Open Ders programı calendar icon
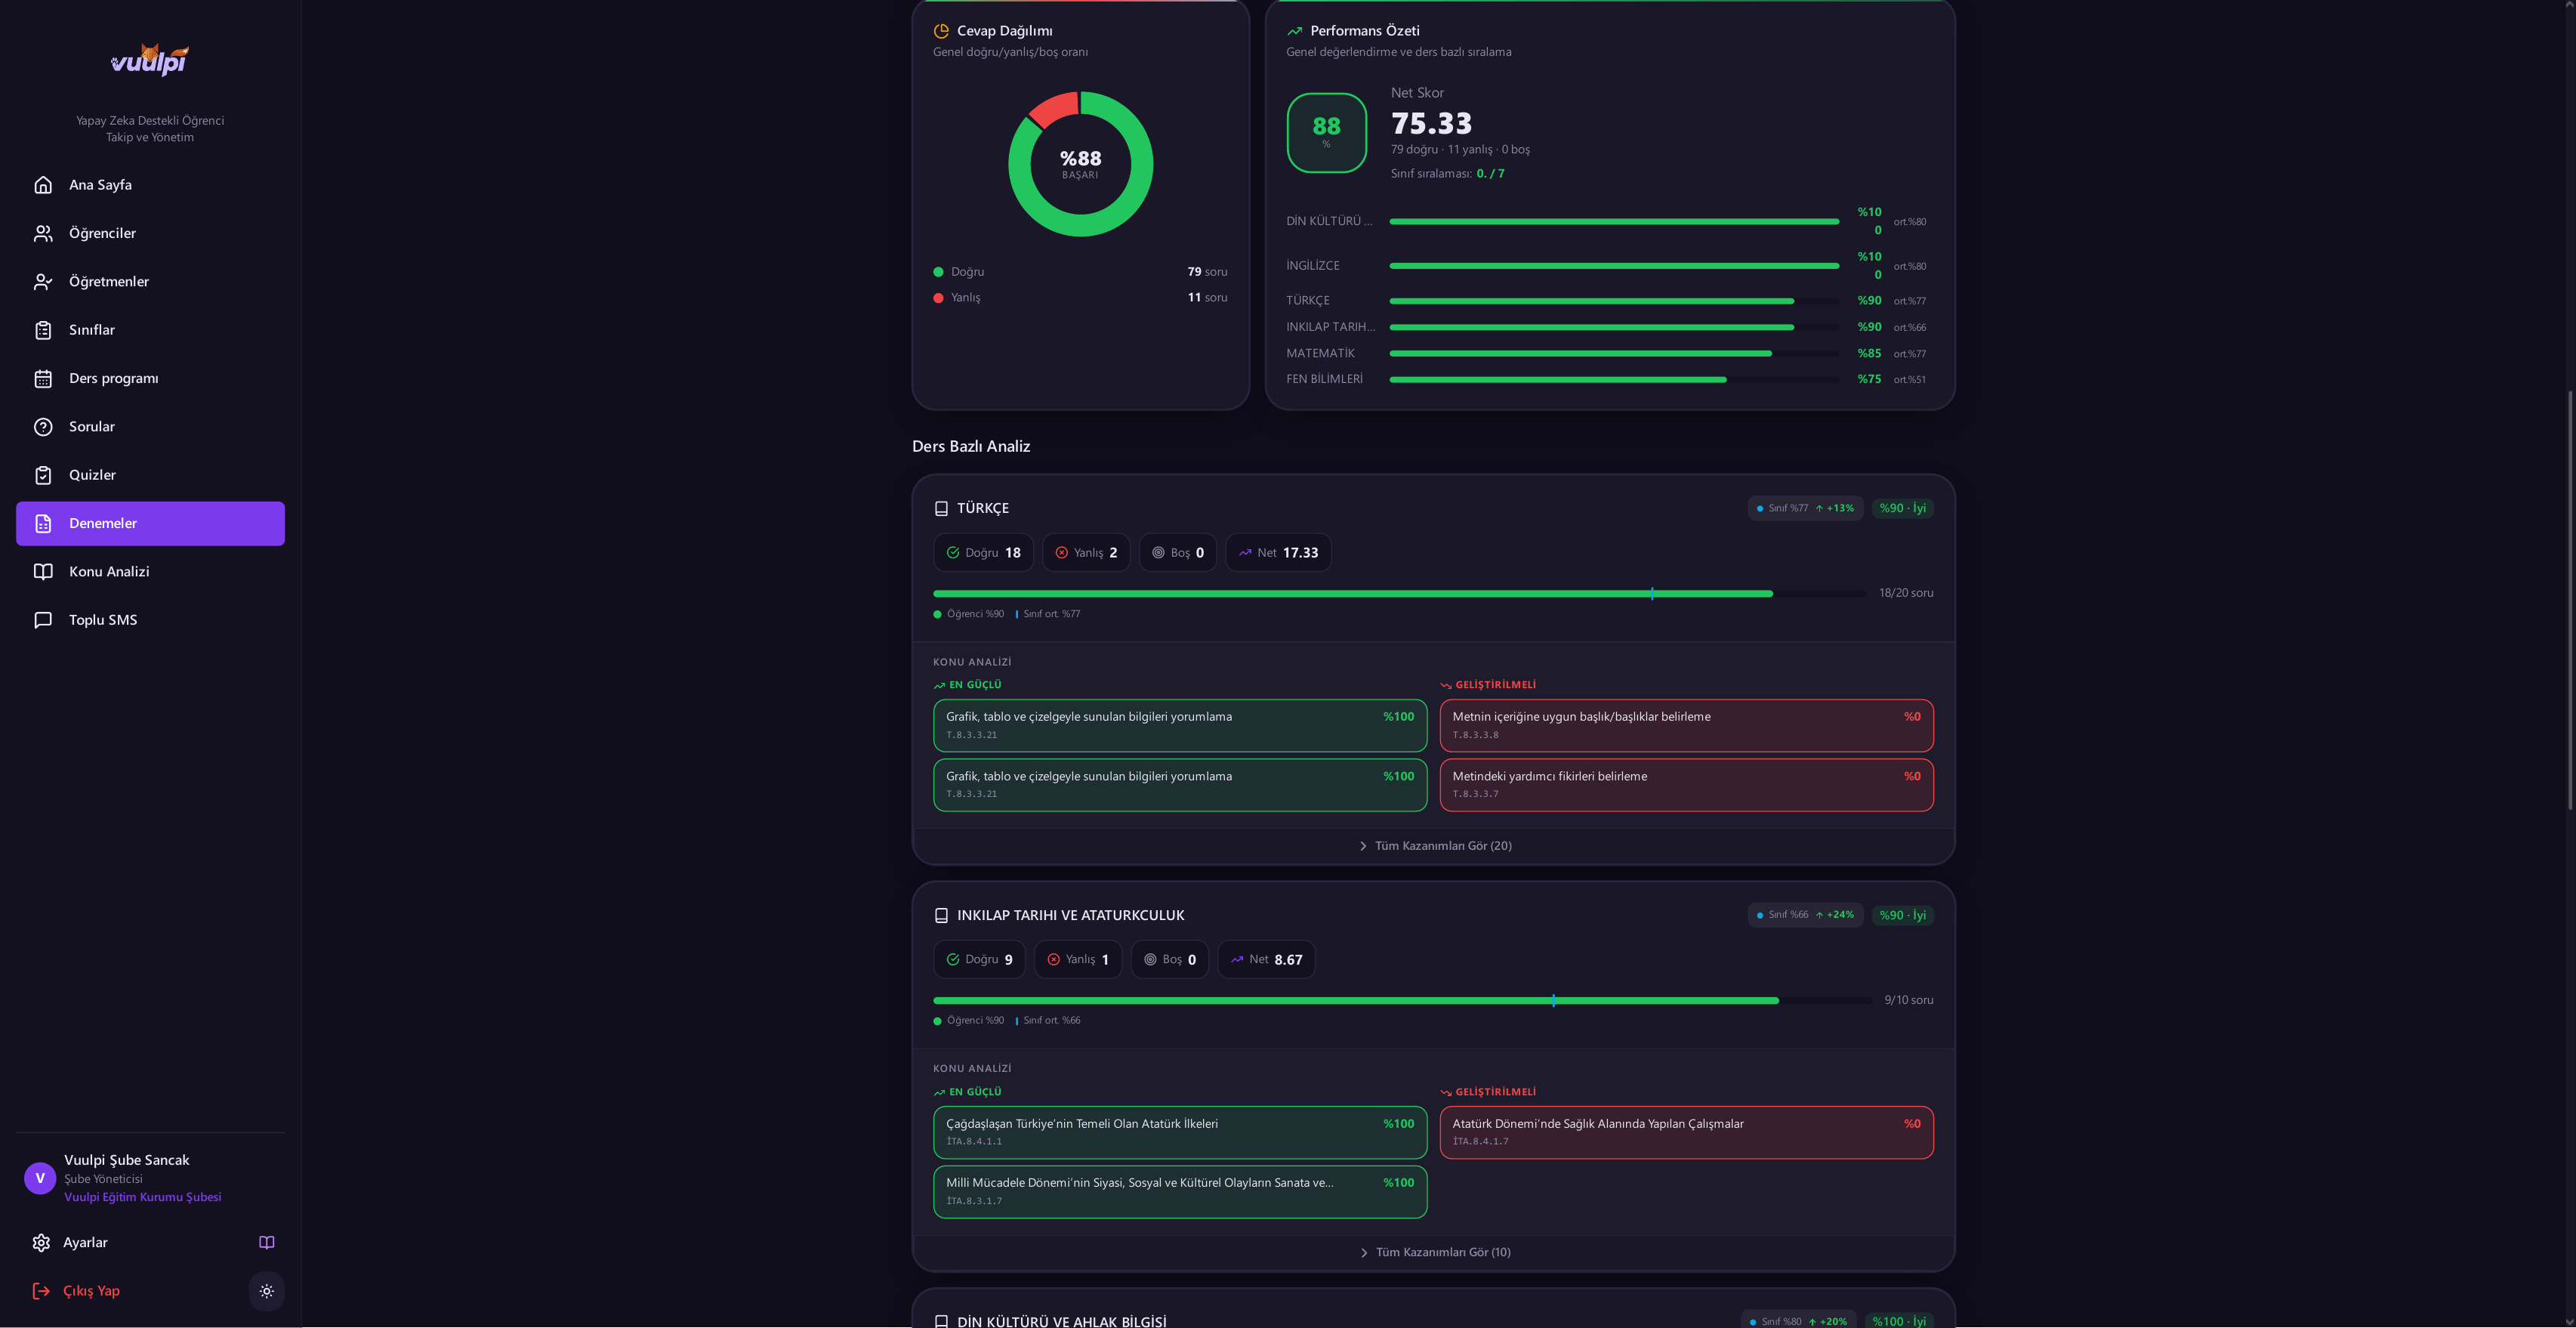 [43, 378]
